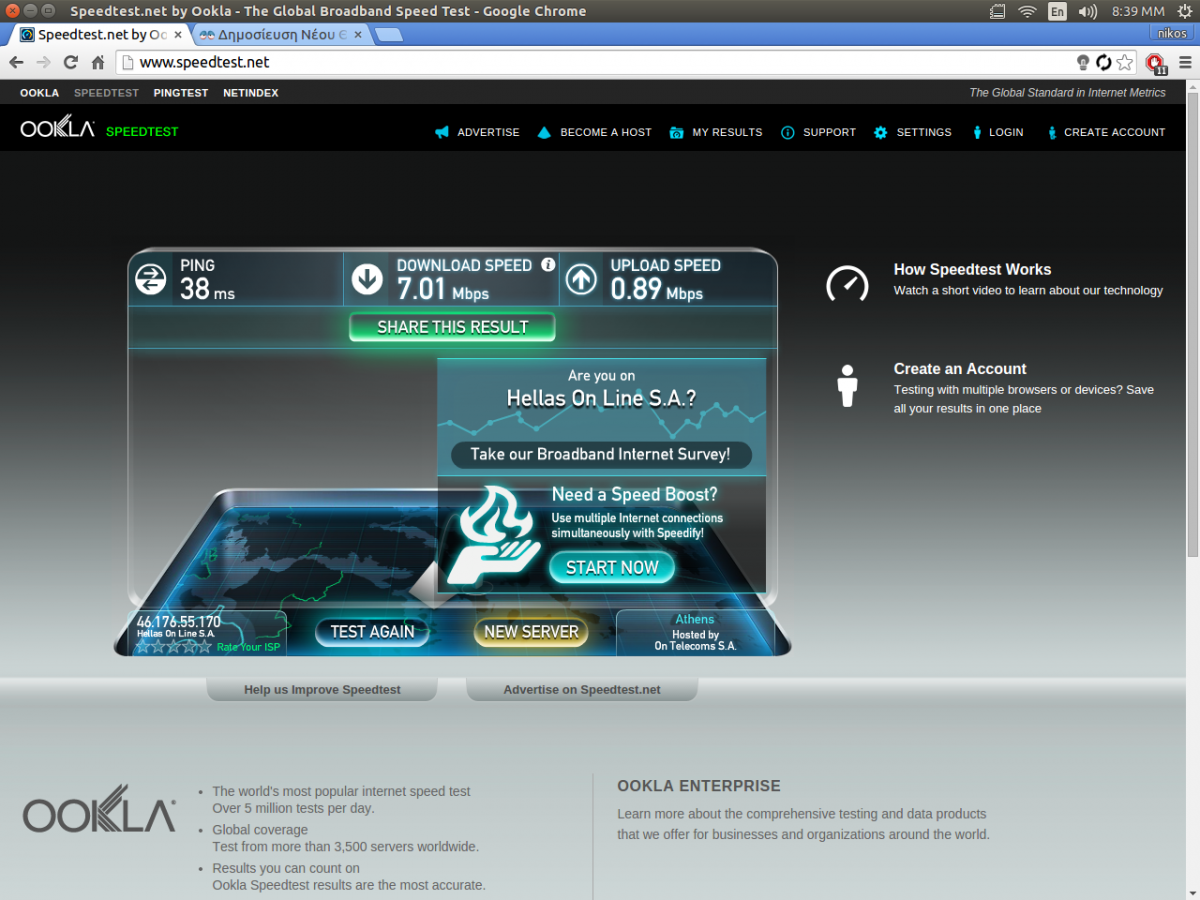Click the BECOME A HOST text link
1200x900 pixels.
[x=606, y=132]
